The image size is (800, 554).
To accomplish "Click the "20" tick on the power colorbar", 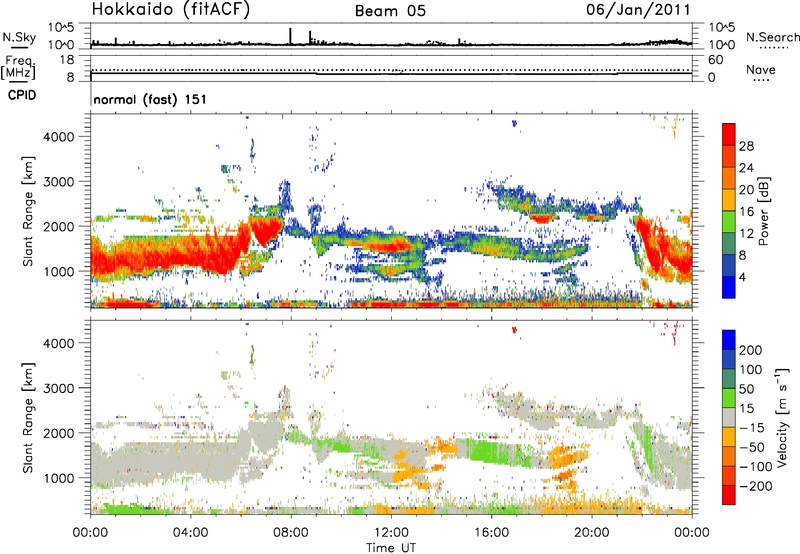I will 746,190.
